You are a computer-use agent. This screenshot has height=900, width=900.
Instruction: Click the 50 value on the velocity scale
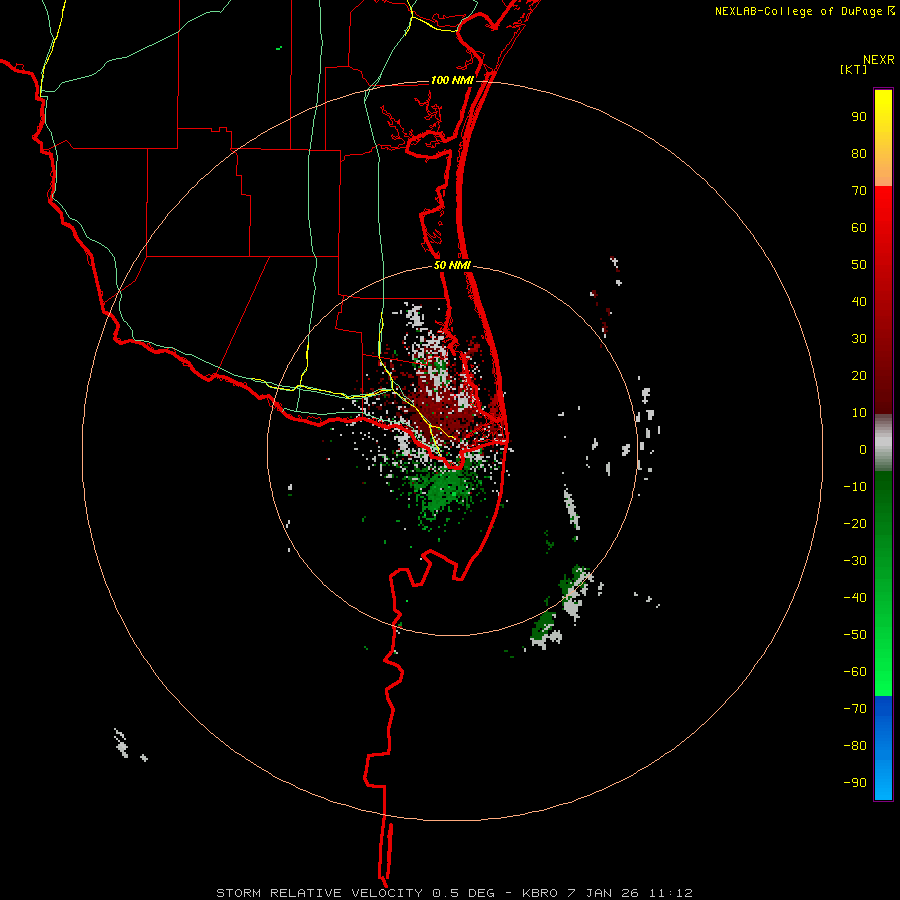[x=859, y=265]
